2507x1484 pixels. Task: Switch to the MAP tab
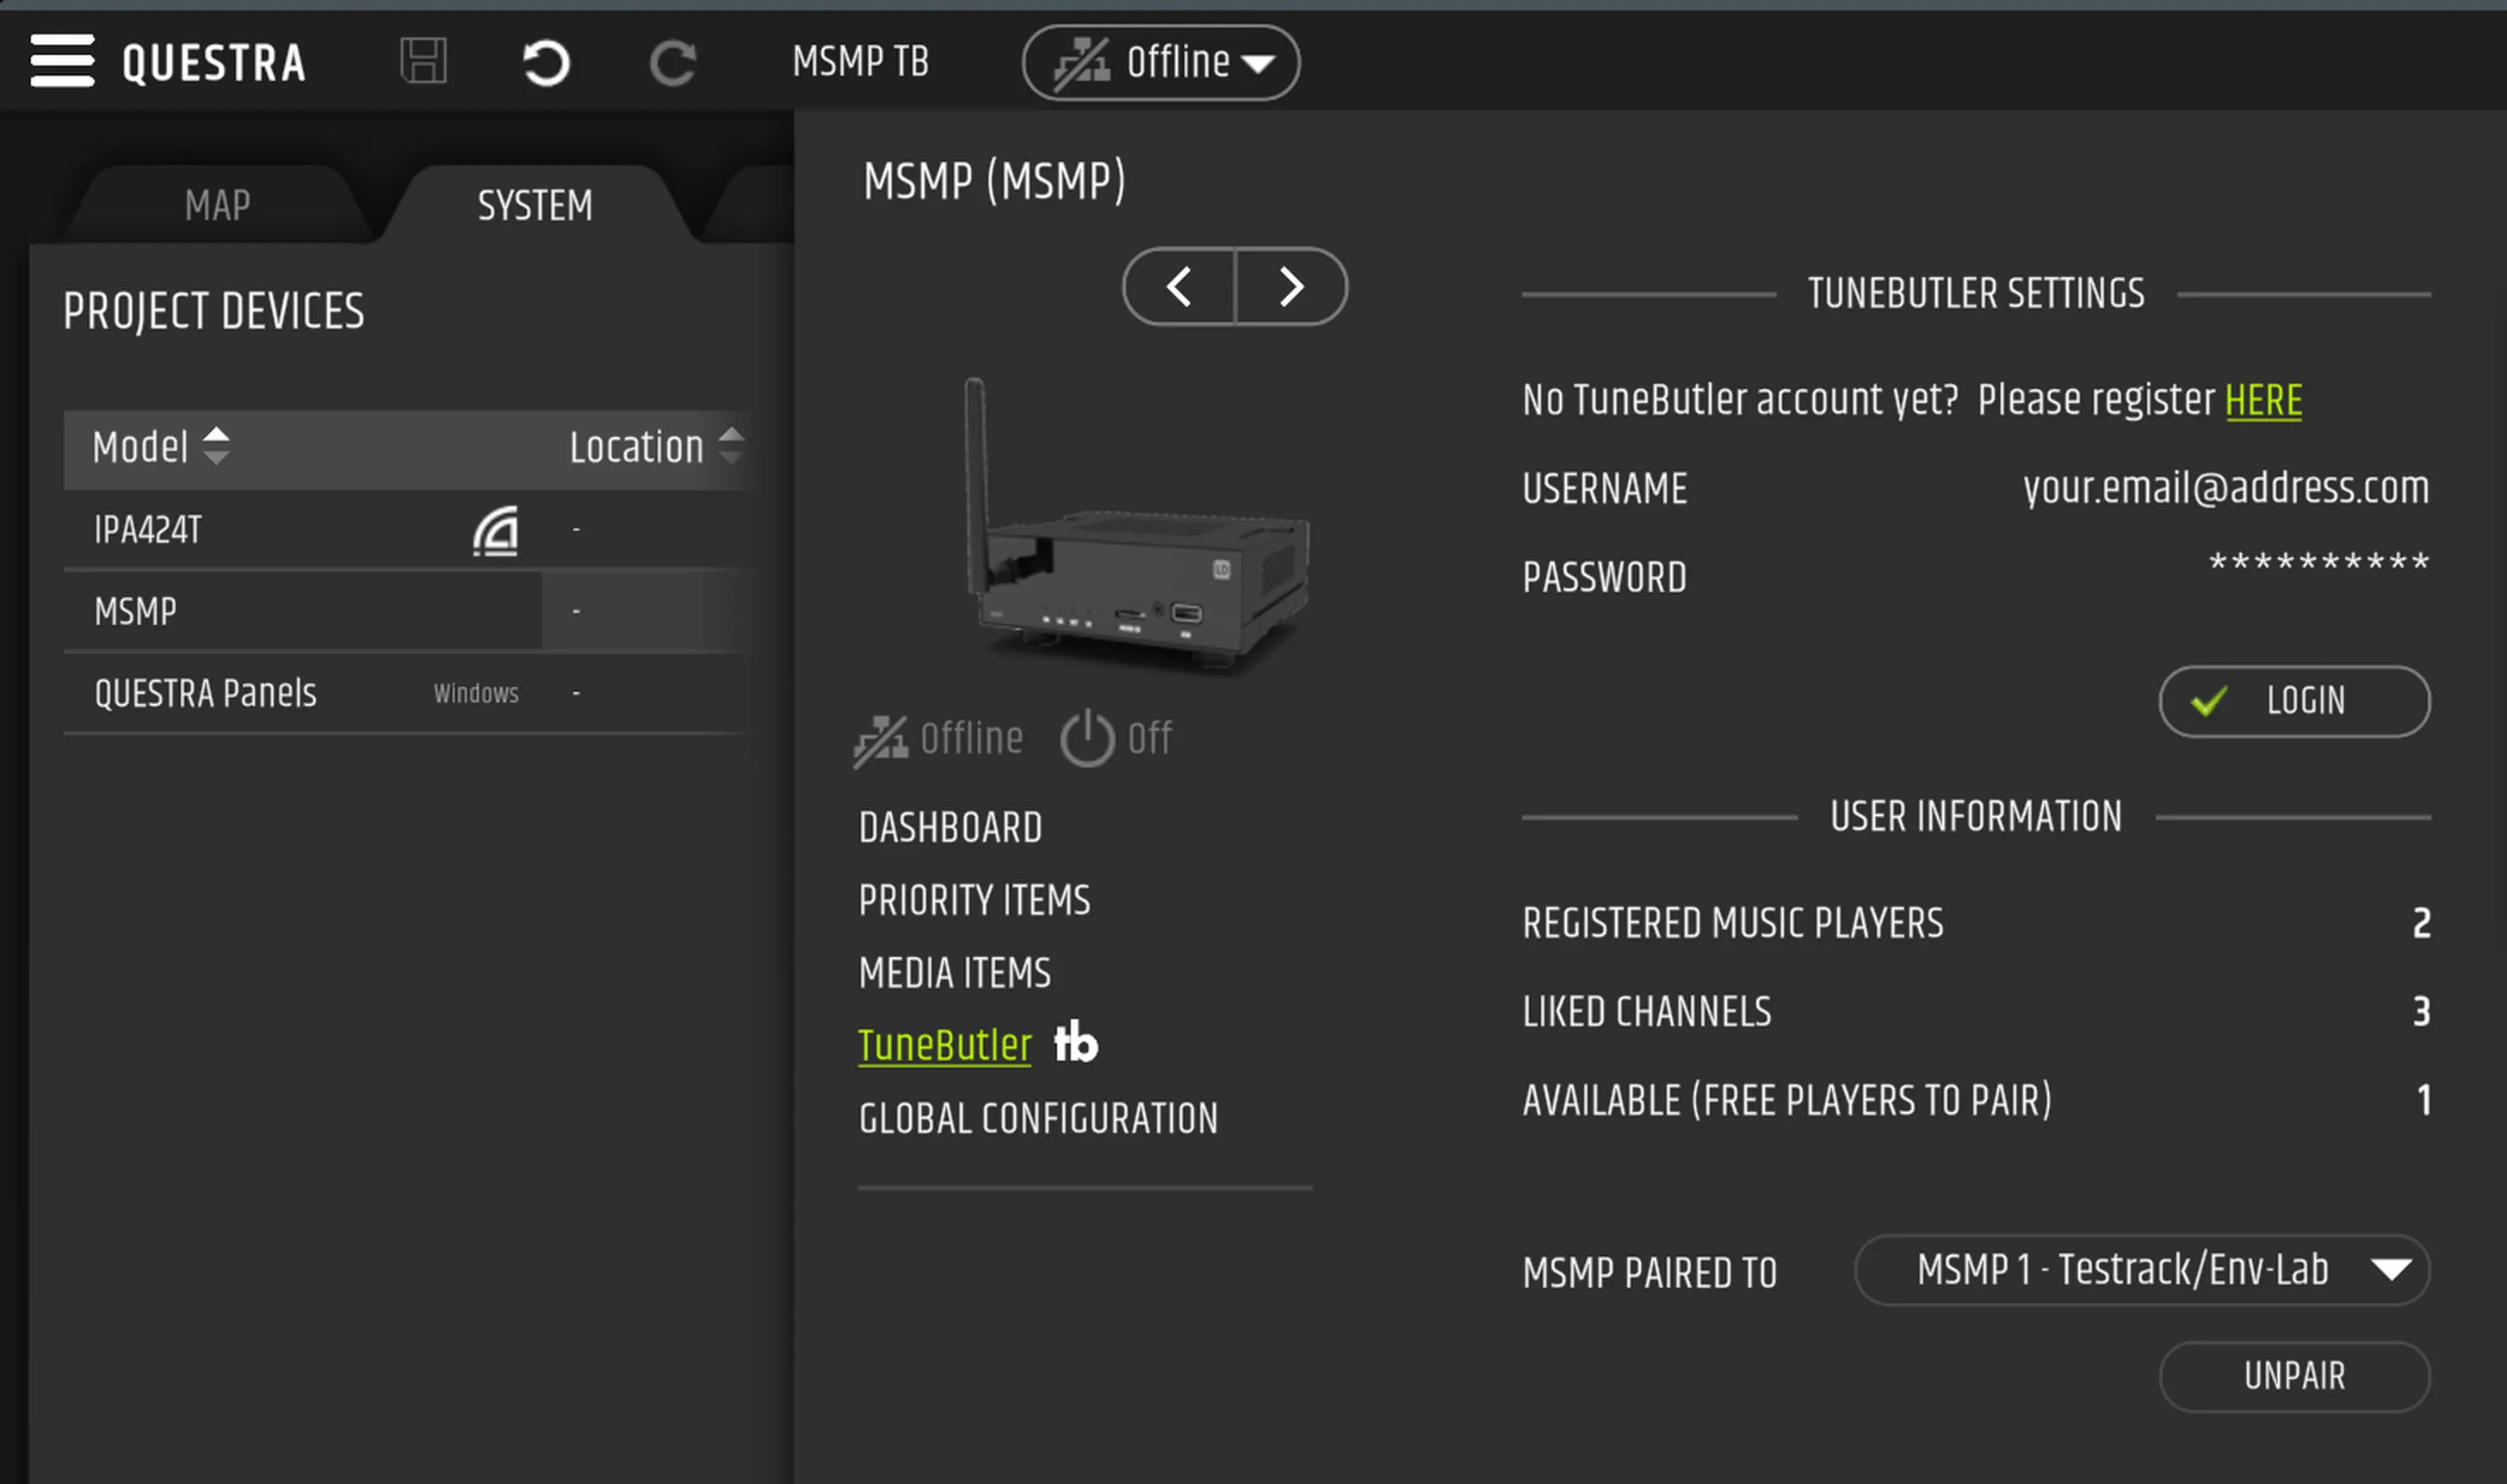click(217, 205)
